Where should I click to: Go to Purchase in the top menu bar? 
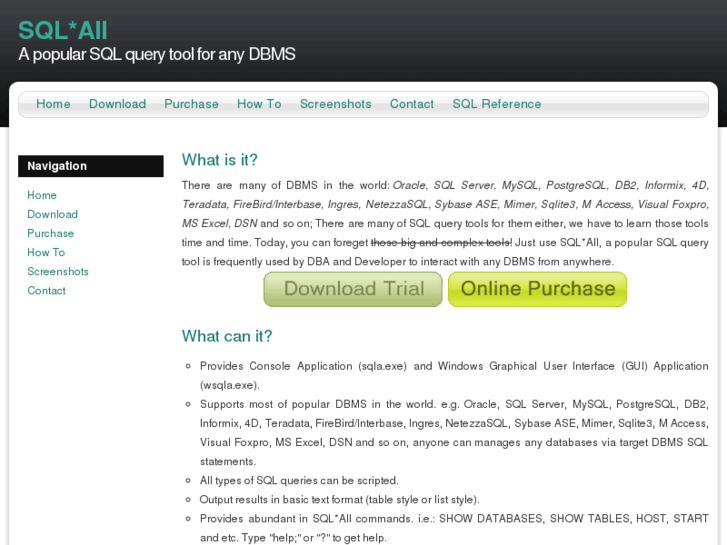point(191,104)
